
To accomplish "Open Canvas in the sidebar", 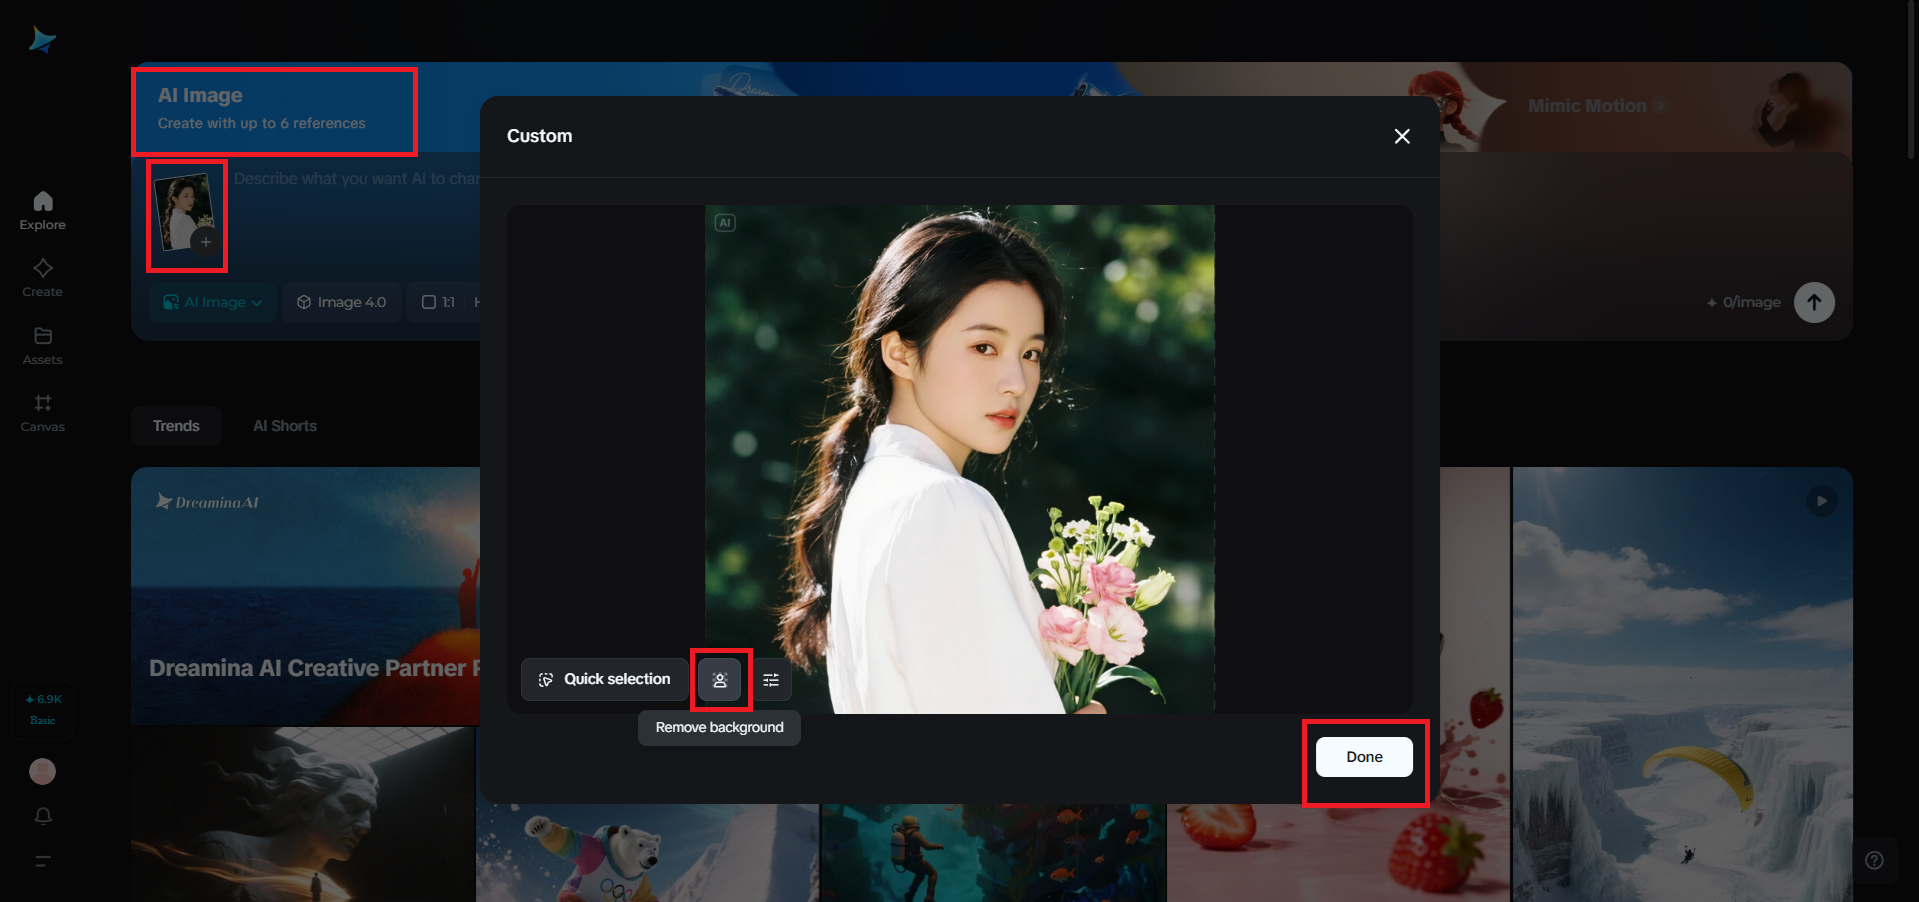I will [42, 413].
